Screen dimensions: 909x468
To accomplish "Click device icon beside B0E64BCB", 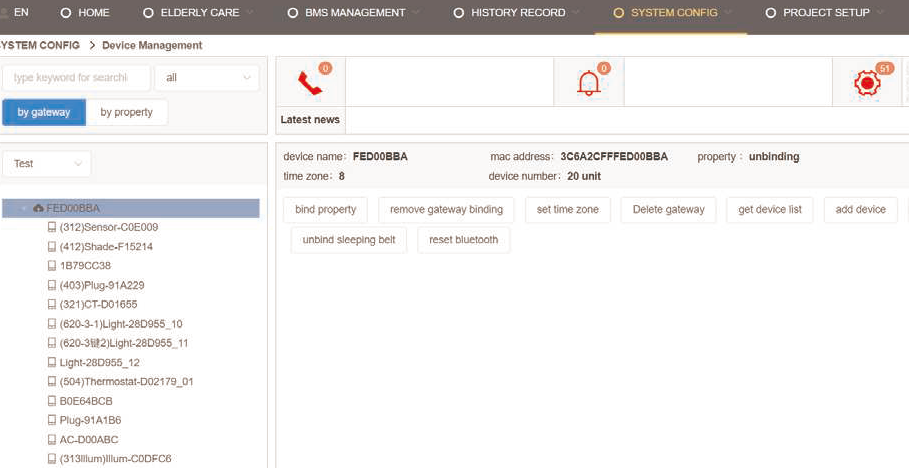I will (x=52, y=401).
